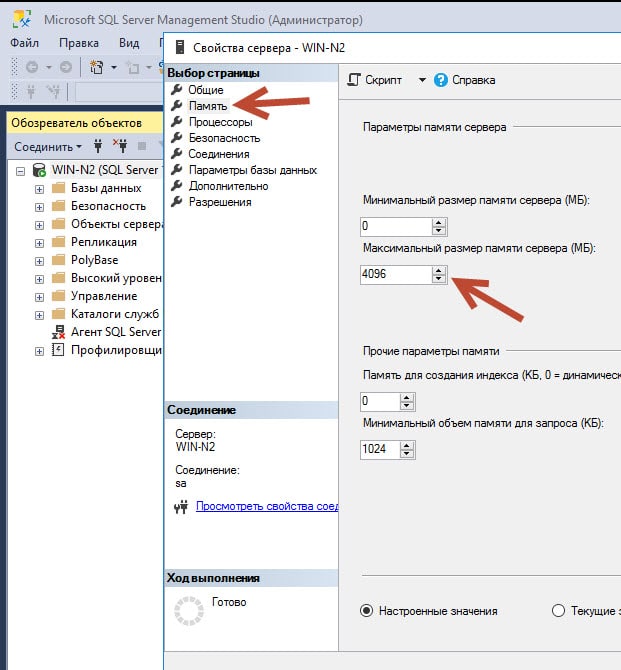
Task: Click the stop icon in Object Explorer toolbar
Action: click(142, 147)
